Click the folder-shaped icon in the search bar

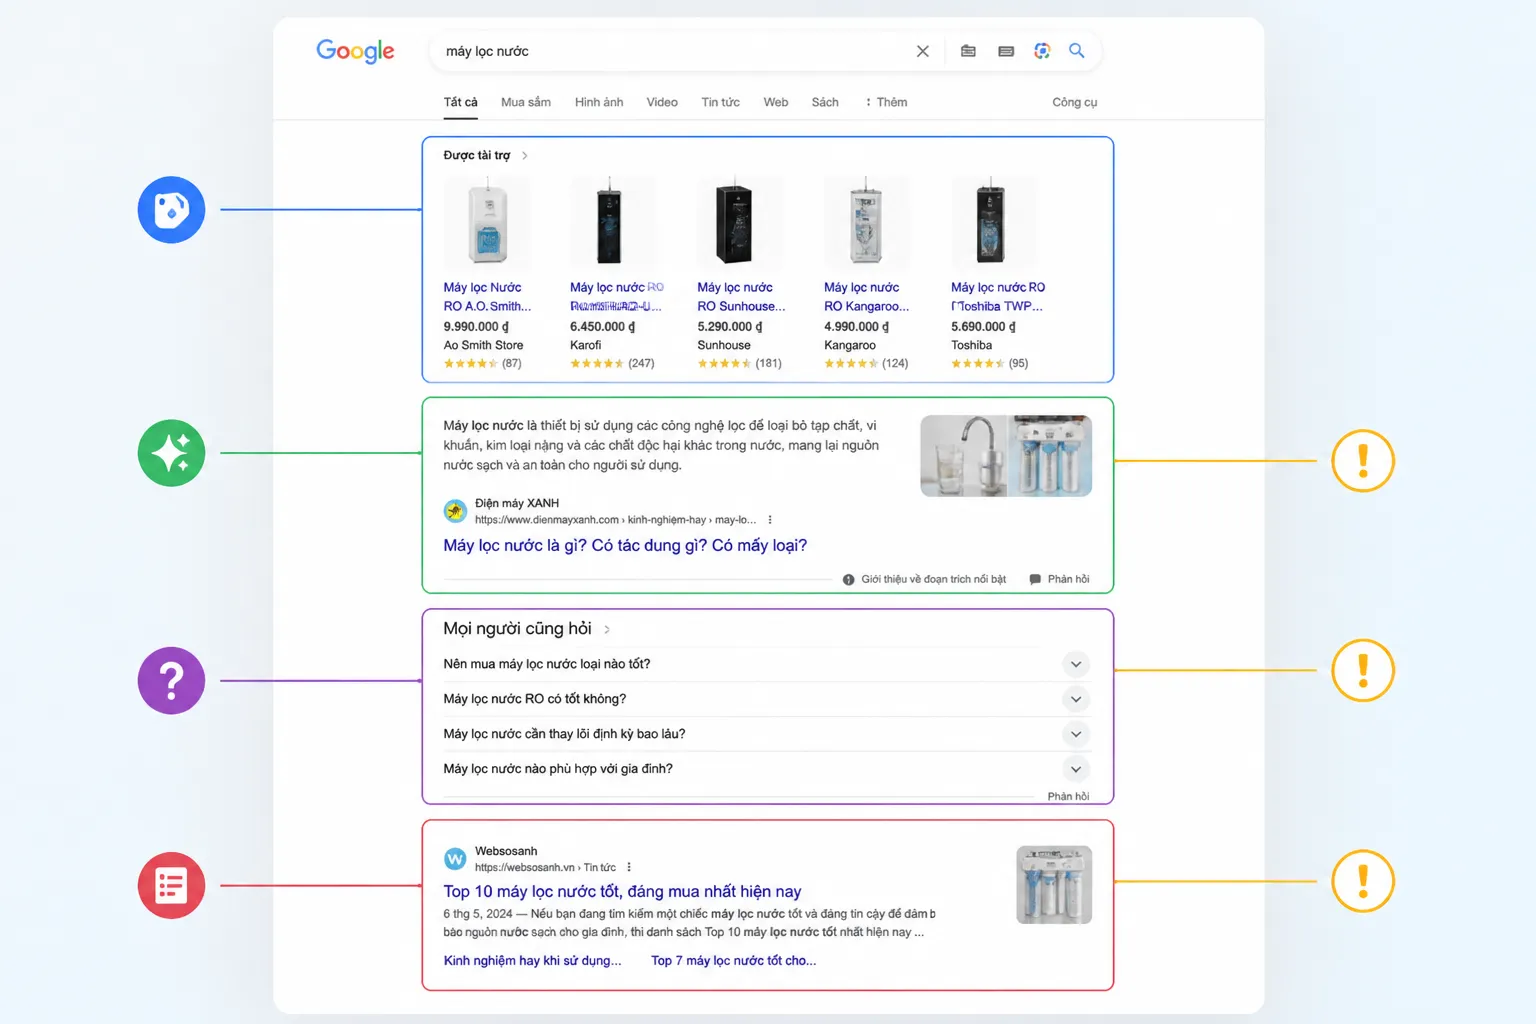click(968, 51)
